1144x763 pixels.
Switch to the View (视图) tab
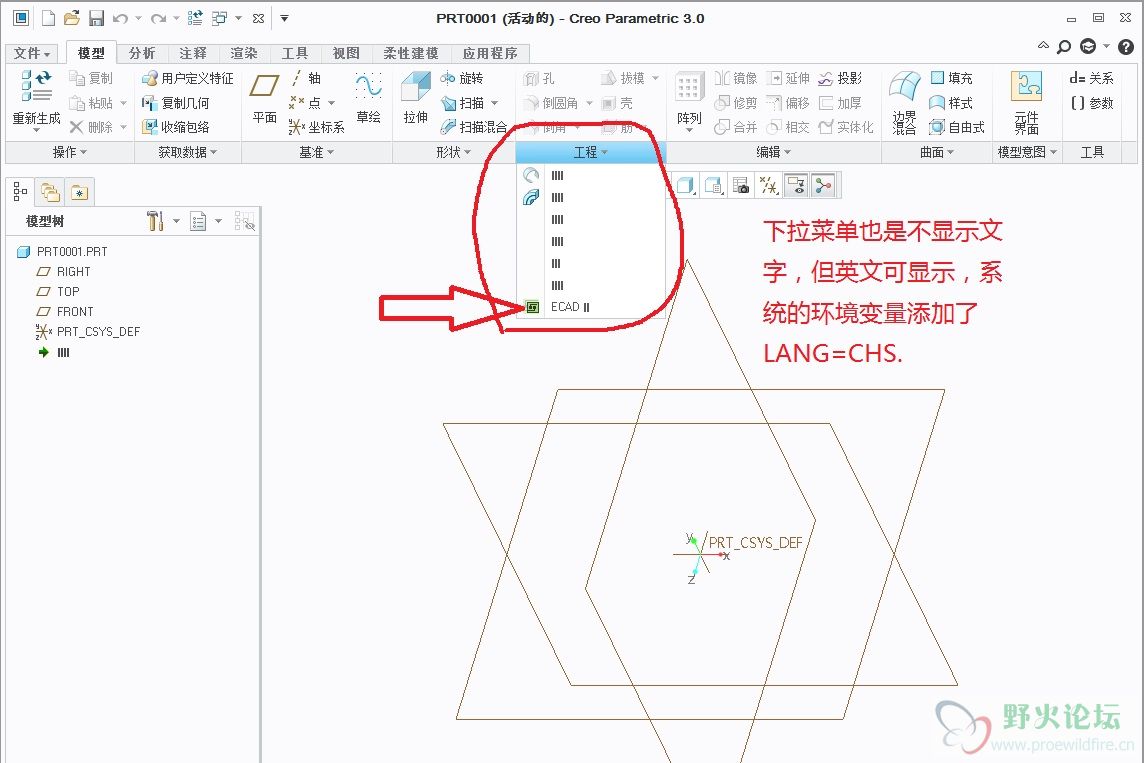pyautogui.click(x=346, y=53)
